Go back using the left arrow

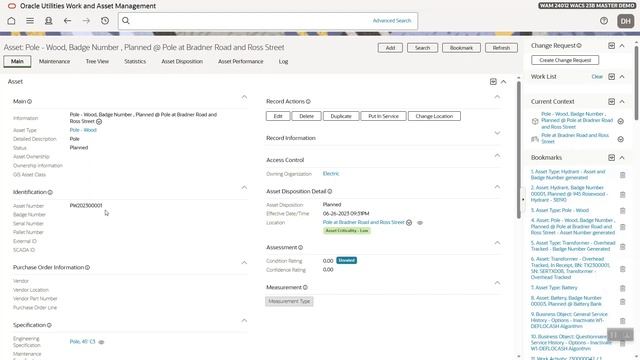[x=67, y=20]
